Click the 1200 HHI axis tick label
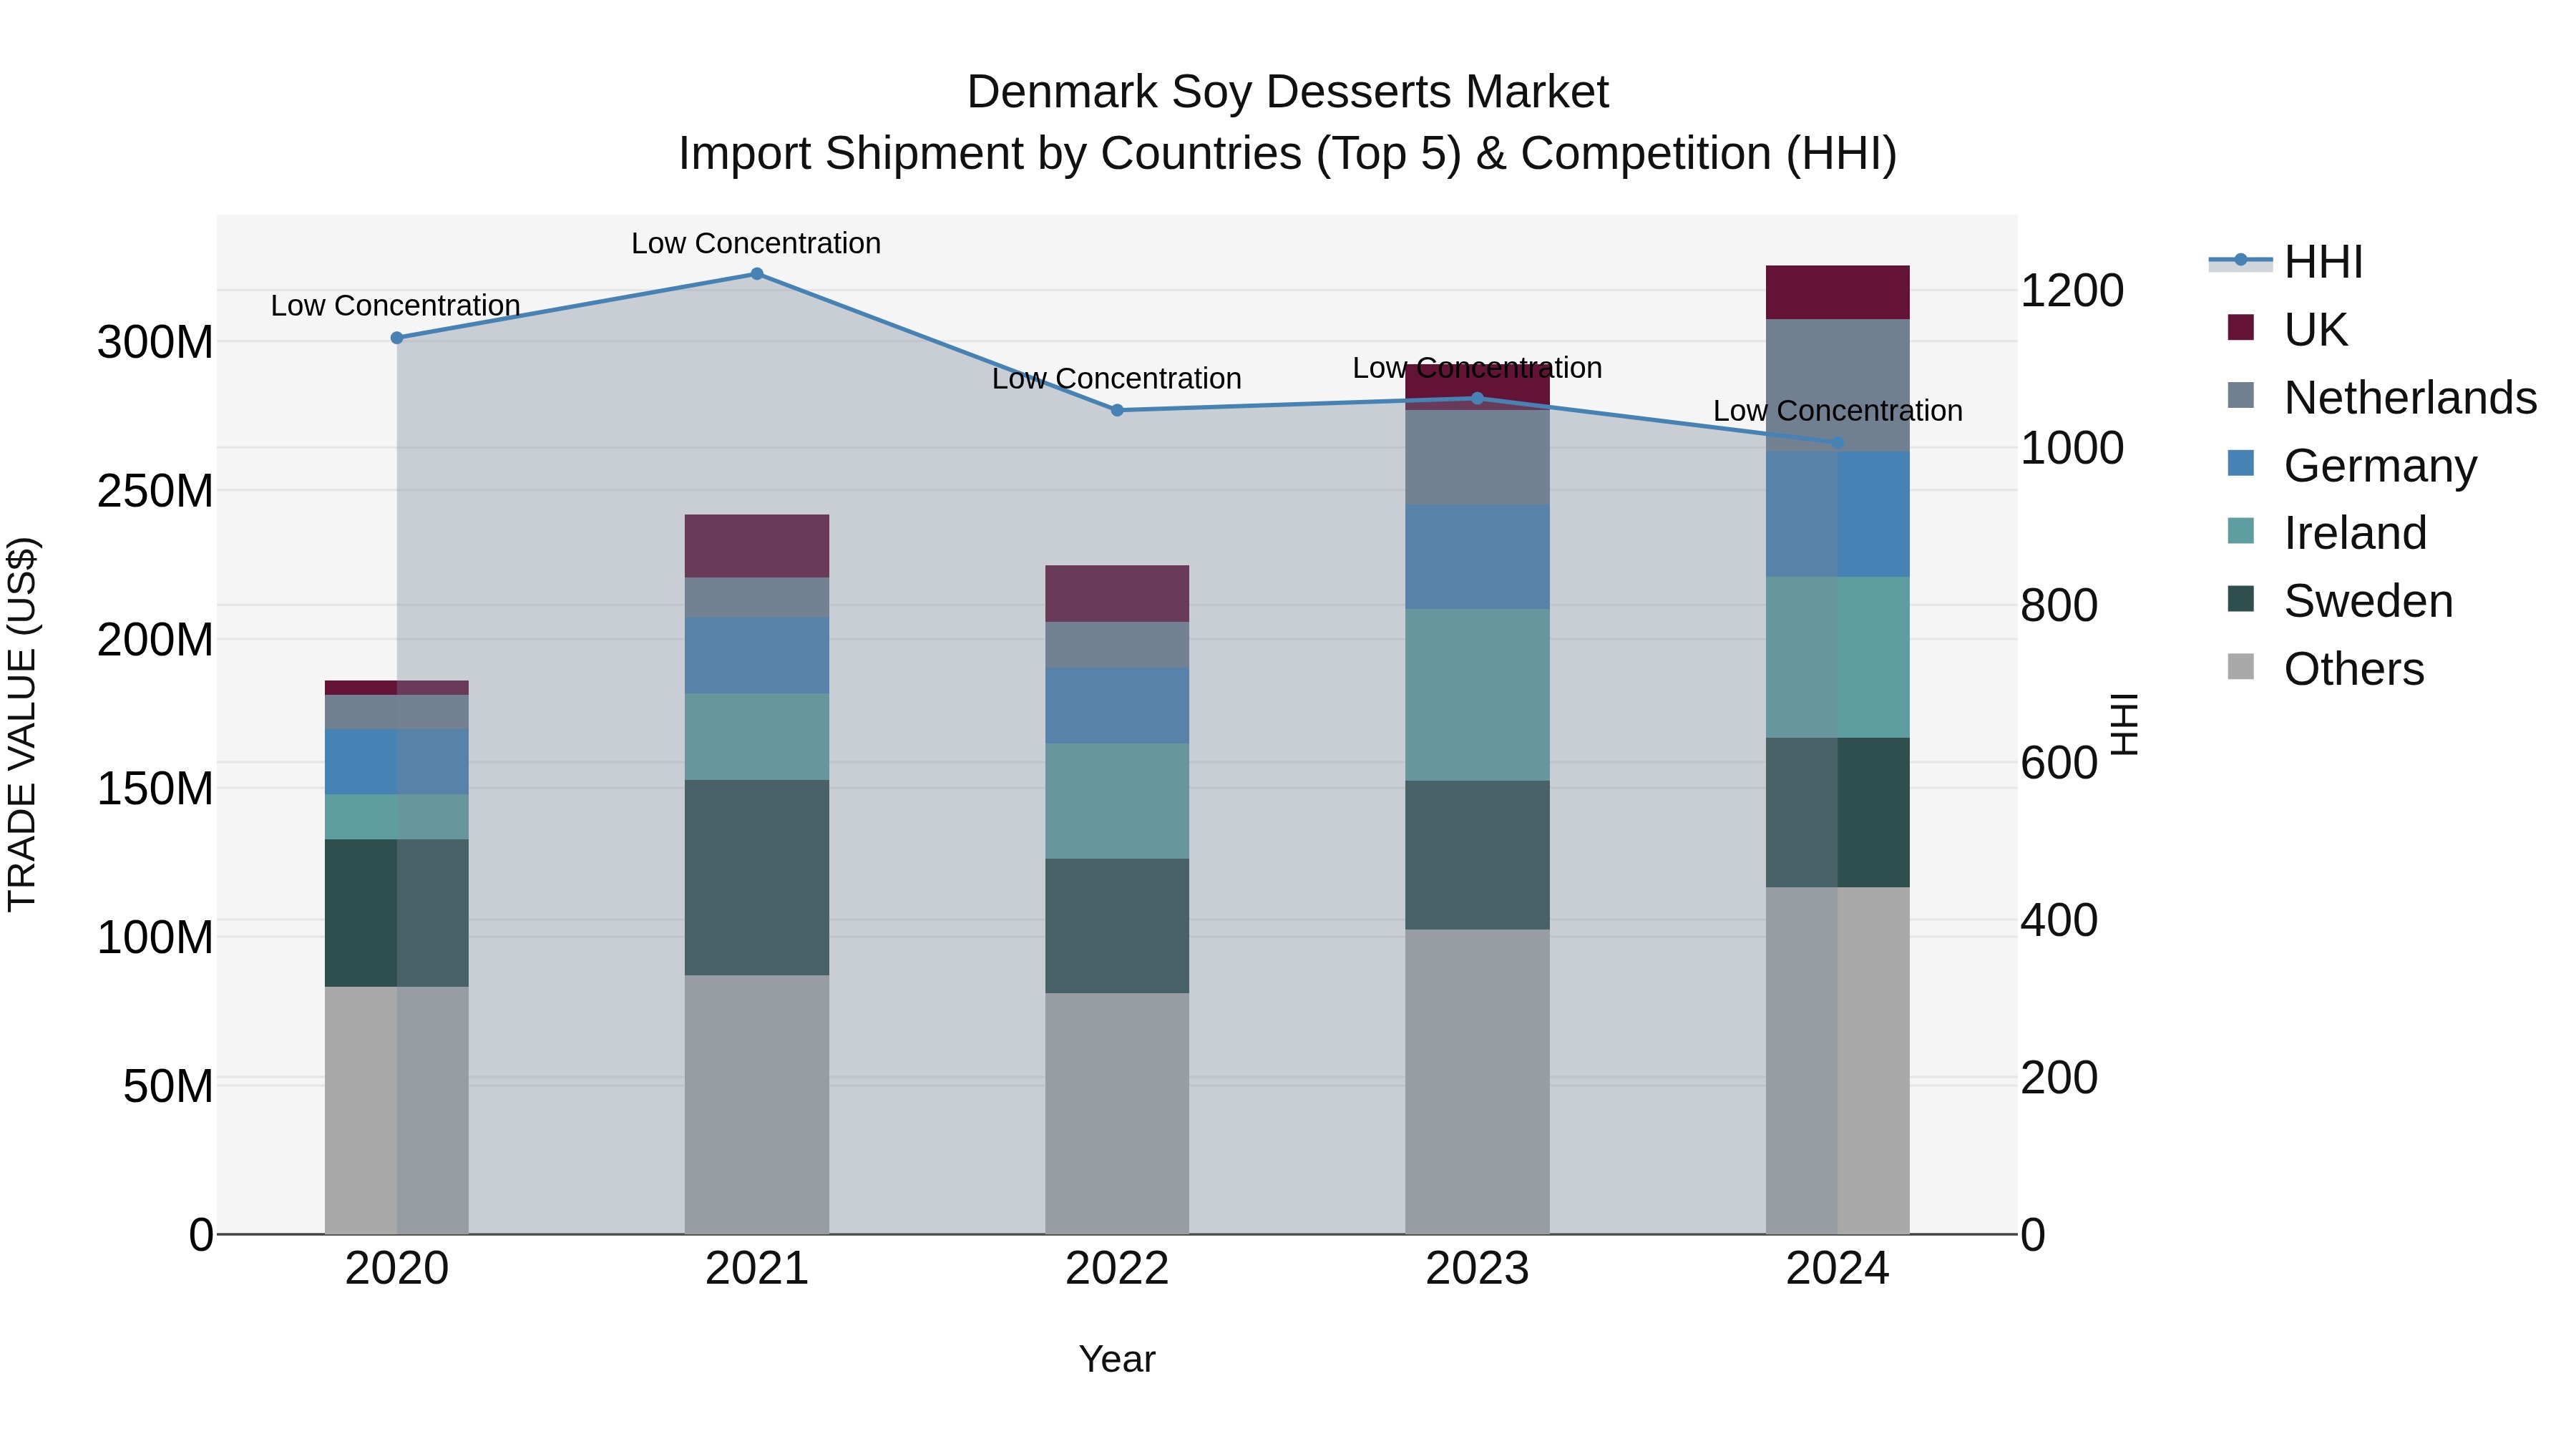Image resolution: width=2576 pixels, height=1449 pixels. tap(2072, 290)
